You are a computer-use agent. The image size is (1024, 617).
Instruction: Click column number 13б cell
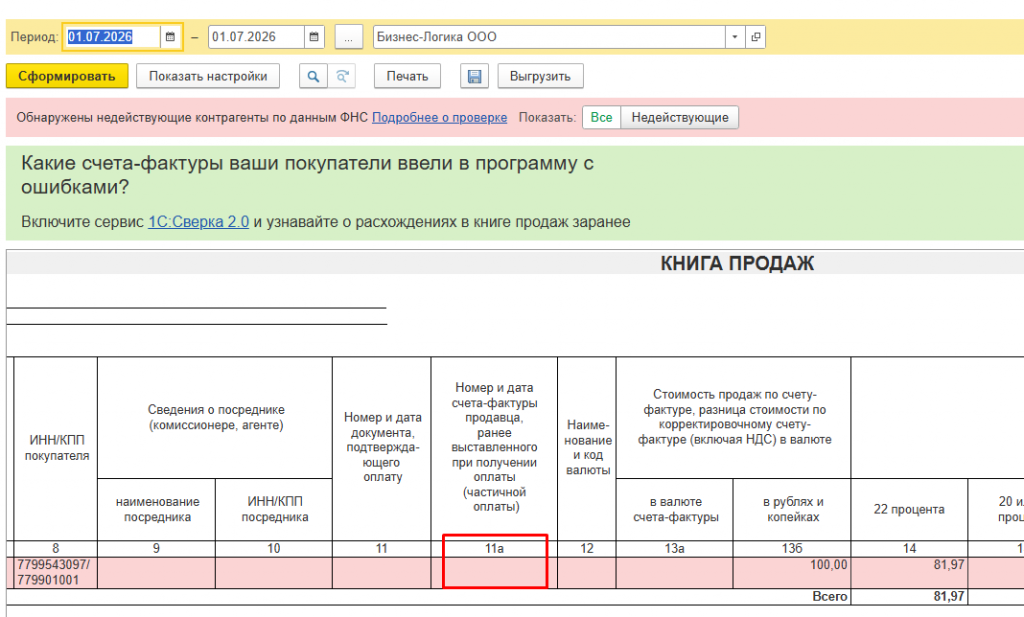(792, 548)
